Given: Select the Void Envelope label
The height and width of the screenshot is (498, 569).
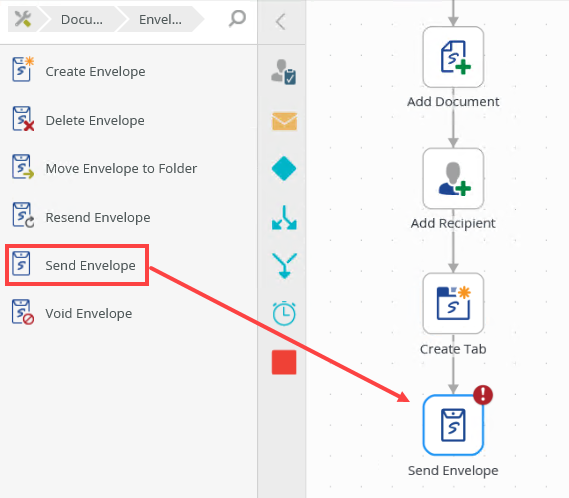Looking at the screenshot, I should tap(89, 314).
